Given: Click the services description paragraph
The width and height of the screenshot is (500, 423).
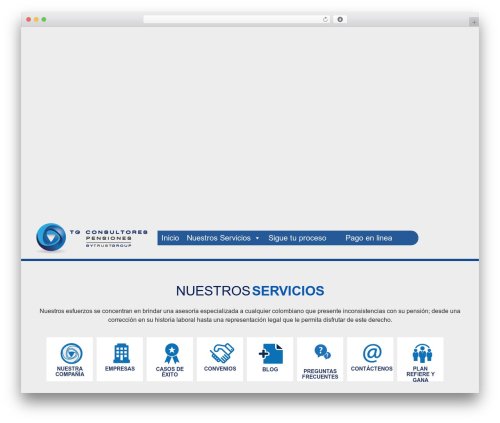Looking at the screenshot, I should coord(250,315).
